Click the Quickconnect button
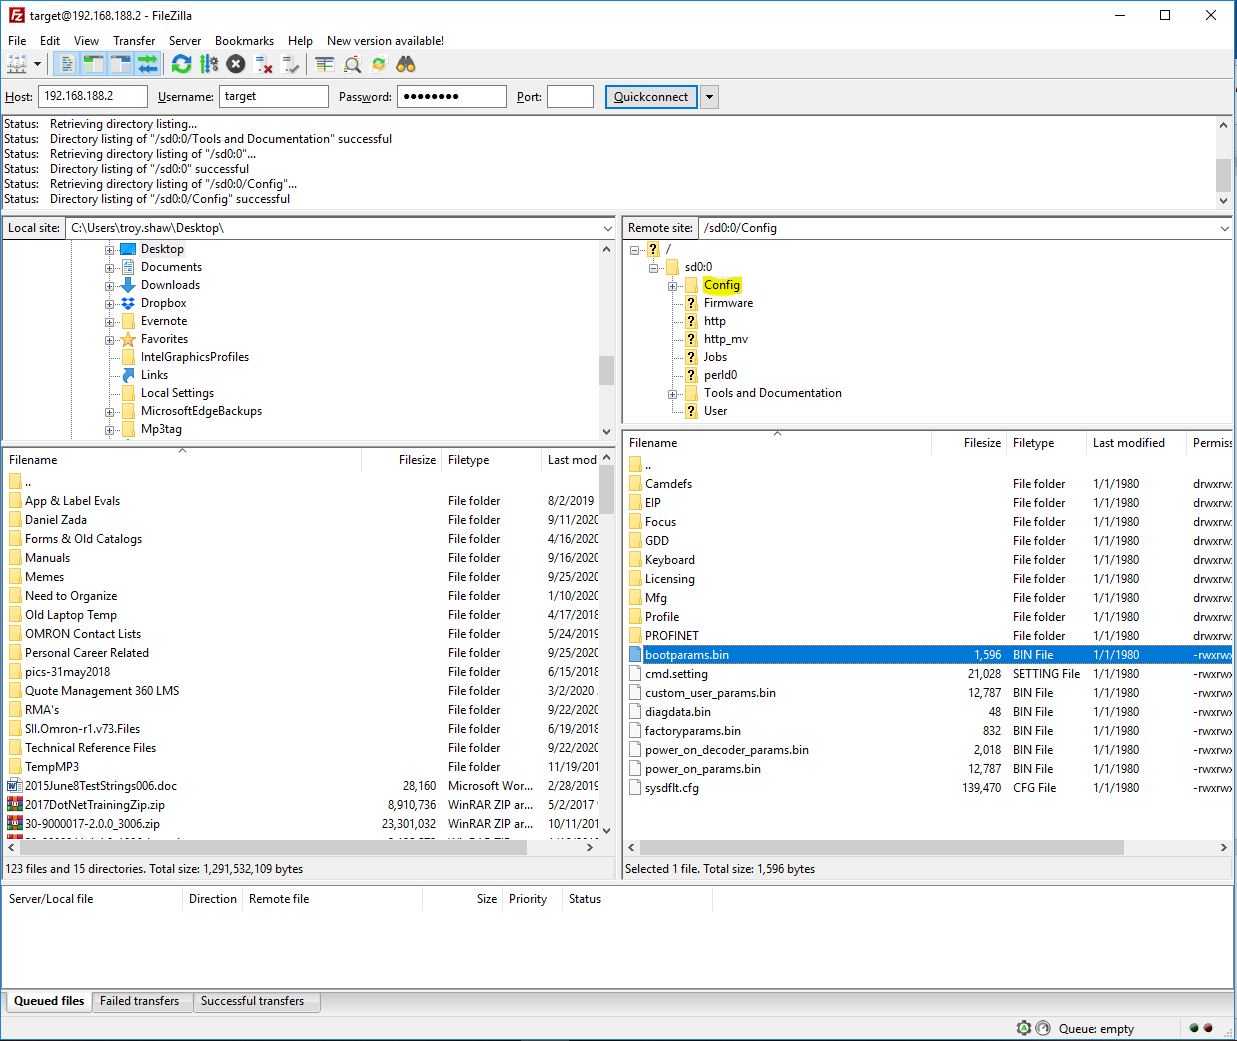This screenshot has height=1041, width=1237. (651, 97)
